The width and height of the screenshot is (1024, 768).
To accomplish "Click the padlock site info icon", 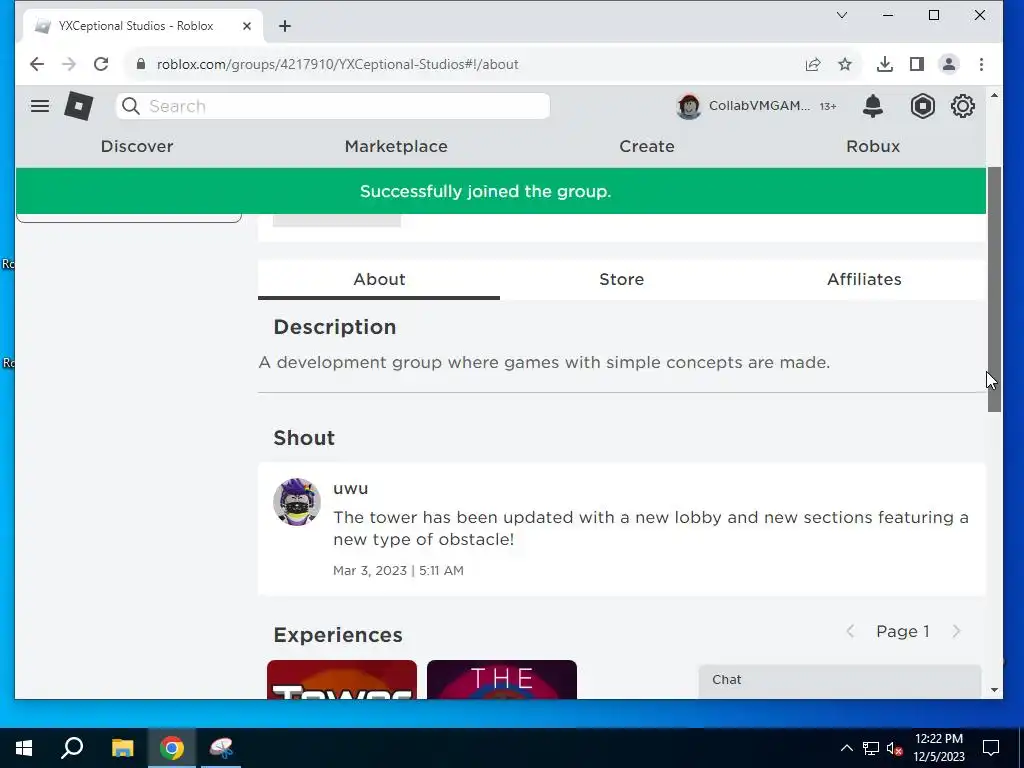I will 140,64.
